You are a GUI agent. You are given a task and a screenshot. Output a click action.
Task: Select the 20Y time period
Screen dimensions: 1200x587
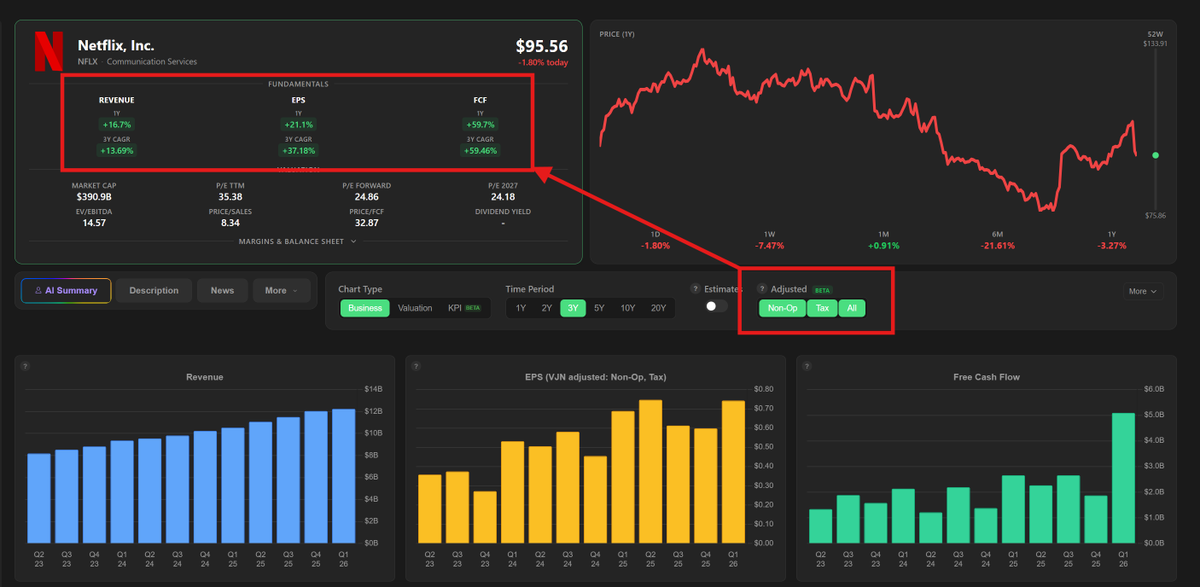pyautogui.click(x=658, y=308)
